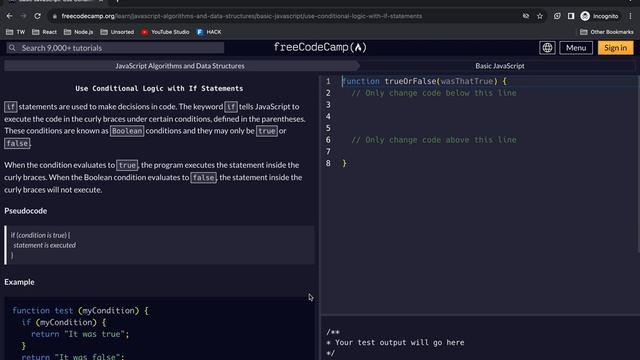Open the Basic JavaScript breadcrumb
The height and width of the screenshot is (360, 640).
click(x=500, y=66)
